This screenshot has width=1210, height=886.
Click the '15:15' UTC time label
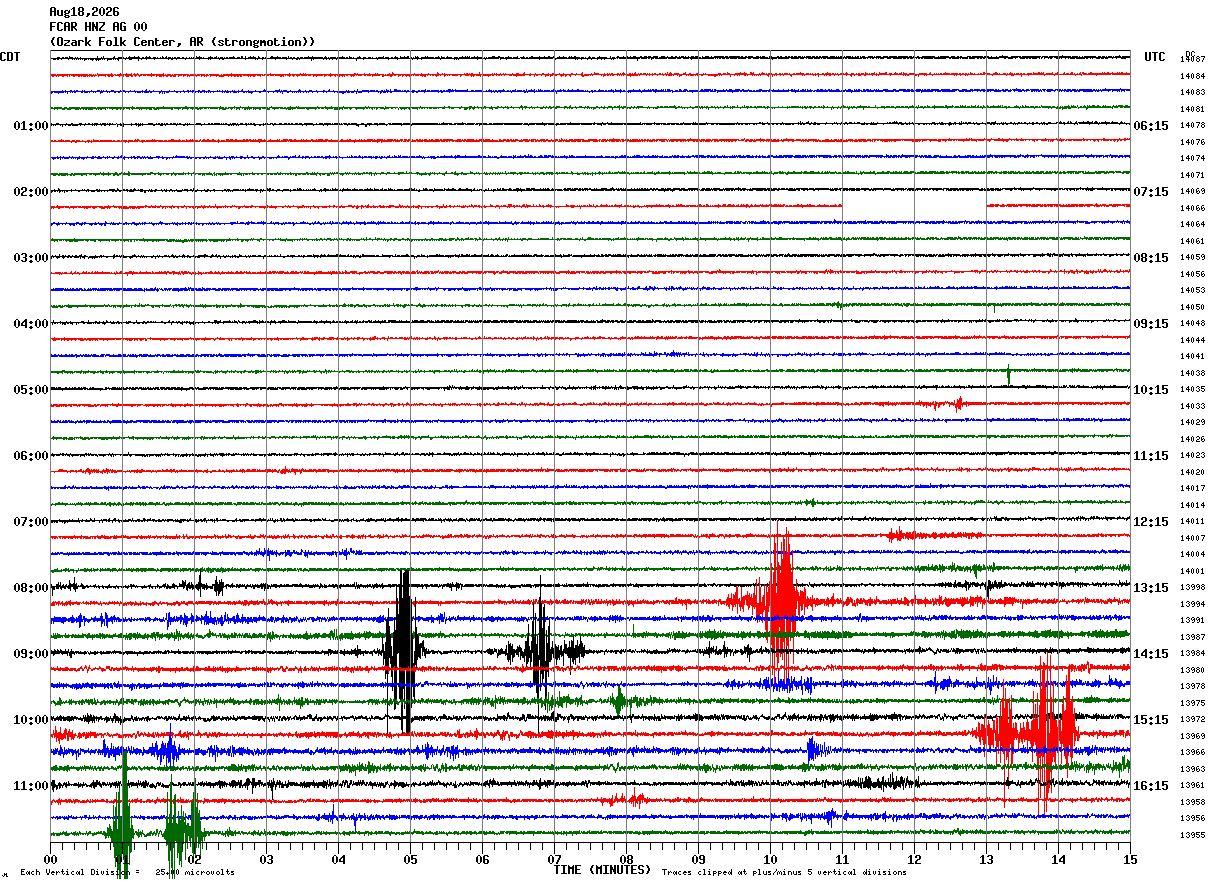point(1151,720)
